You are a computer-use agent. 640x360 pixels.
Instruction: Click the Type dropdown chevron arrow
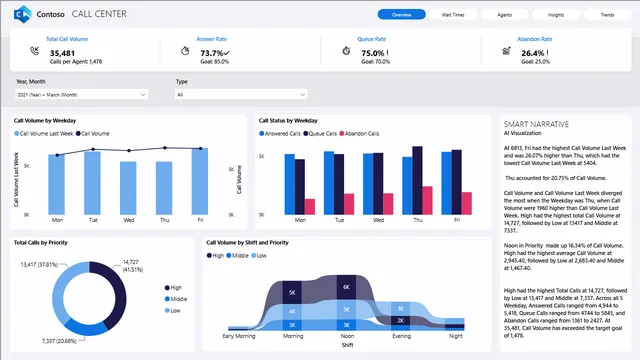tap(302, 94)
